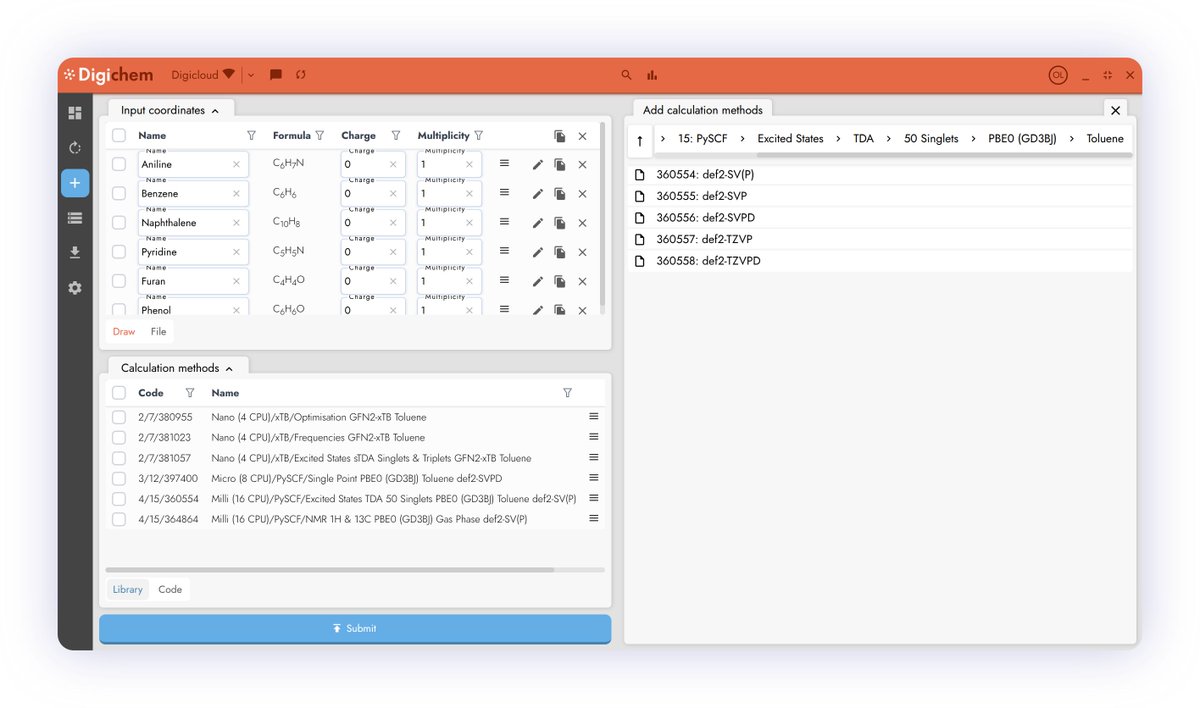Select the plus new submission sidebar icon

pos(75,183)
